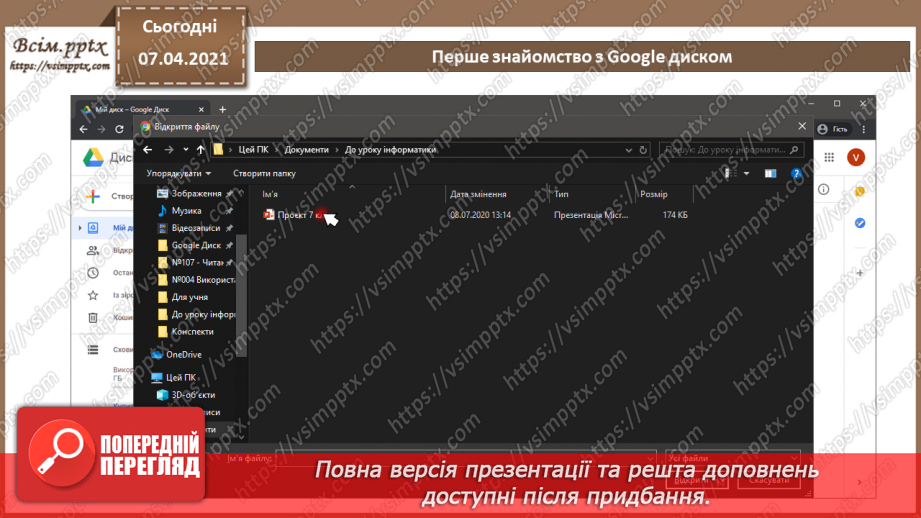Viewport: 921px width, 518px height.
Task: Open the Всім.pptx site link
Action: pyautogui.click(x=60, y=66)
